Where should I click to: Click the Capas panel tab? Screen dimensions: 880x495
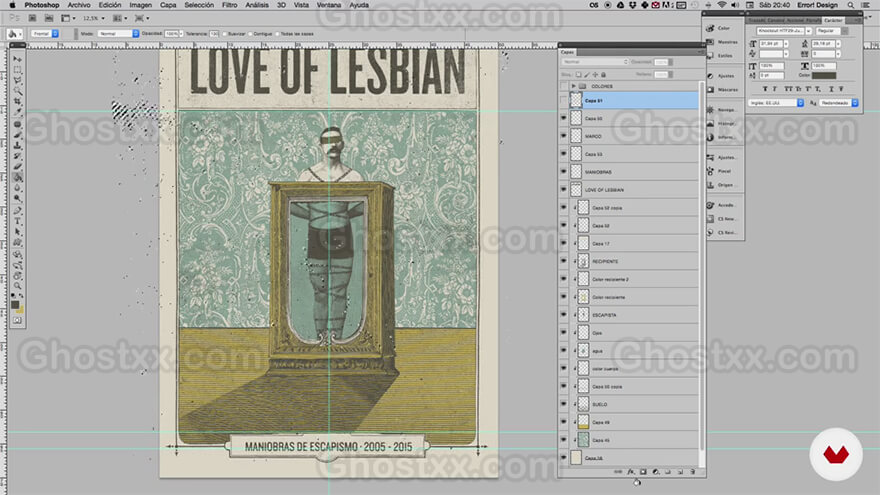click(x=567, y=52)
